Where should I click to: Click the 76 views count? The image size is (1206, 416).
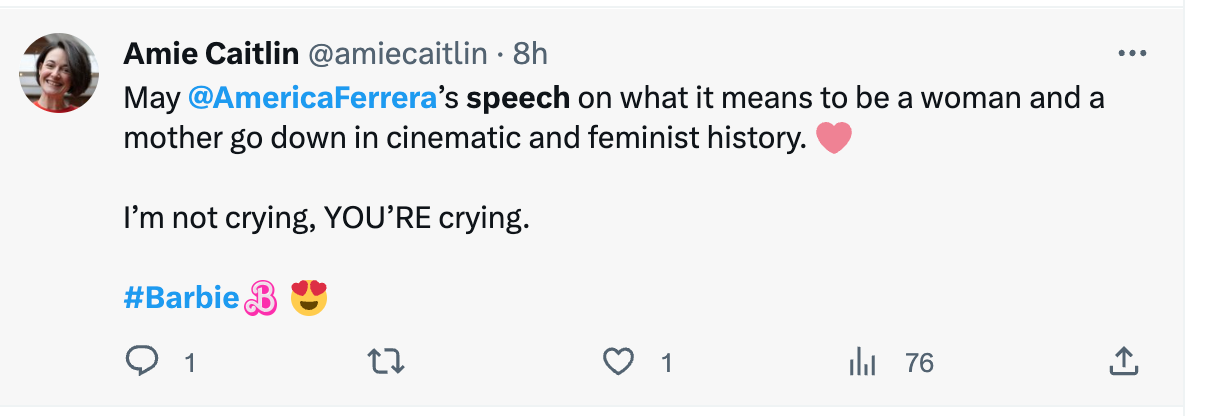[919, 362]
